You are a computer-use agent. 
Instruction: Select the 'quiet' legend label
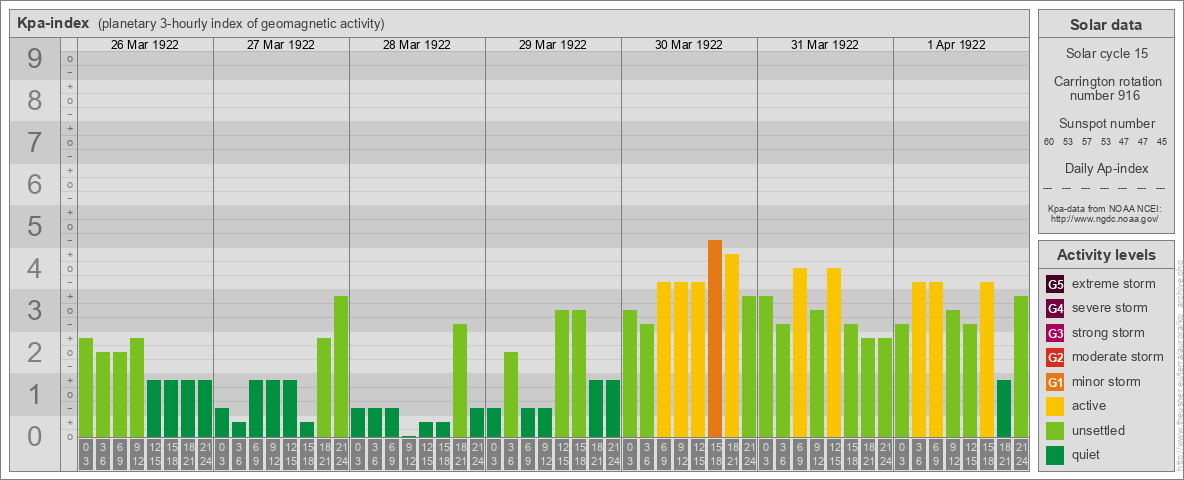[1087, 454]
